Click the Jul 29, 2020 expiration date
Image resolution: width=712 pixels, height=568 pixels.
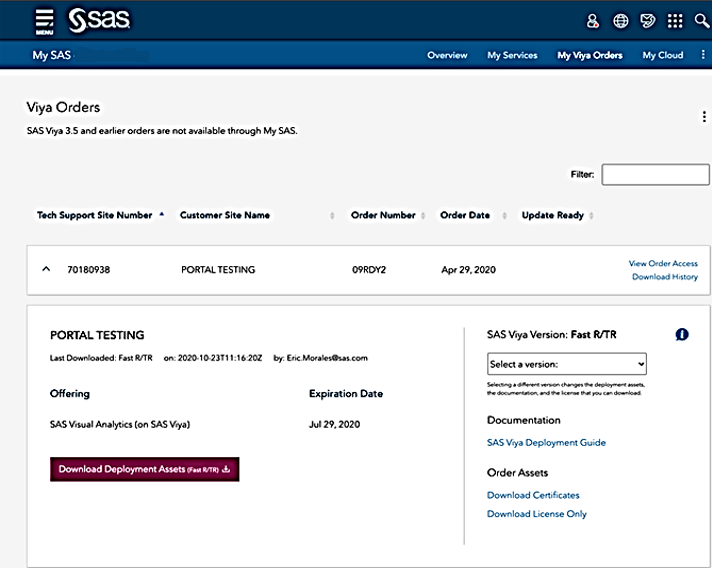point(334,425)
